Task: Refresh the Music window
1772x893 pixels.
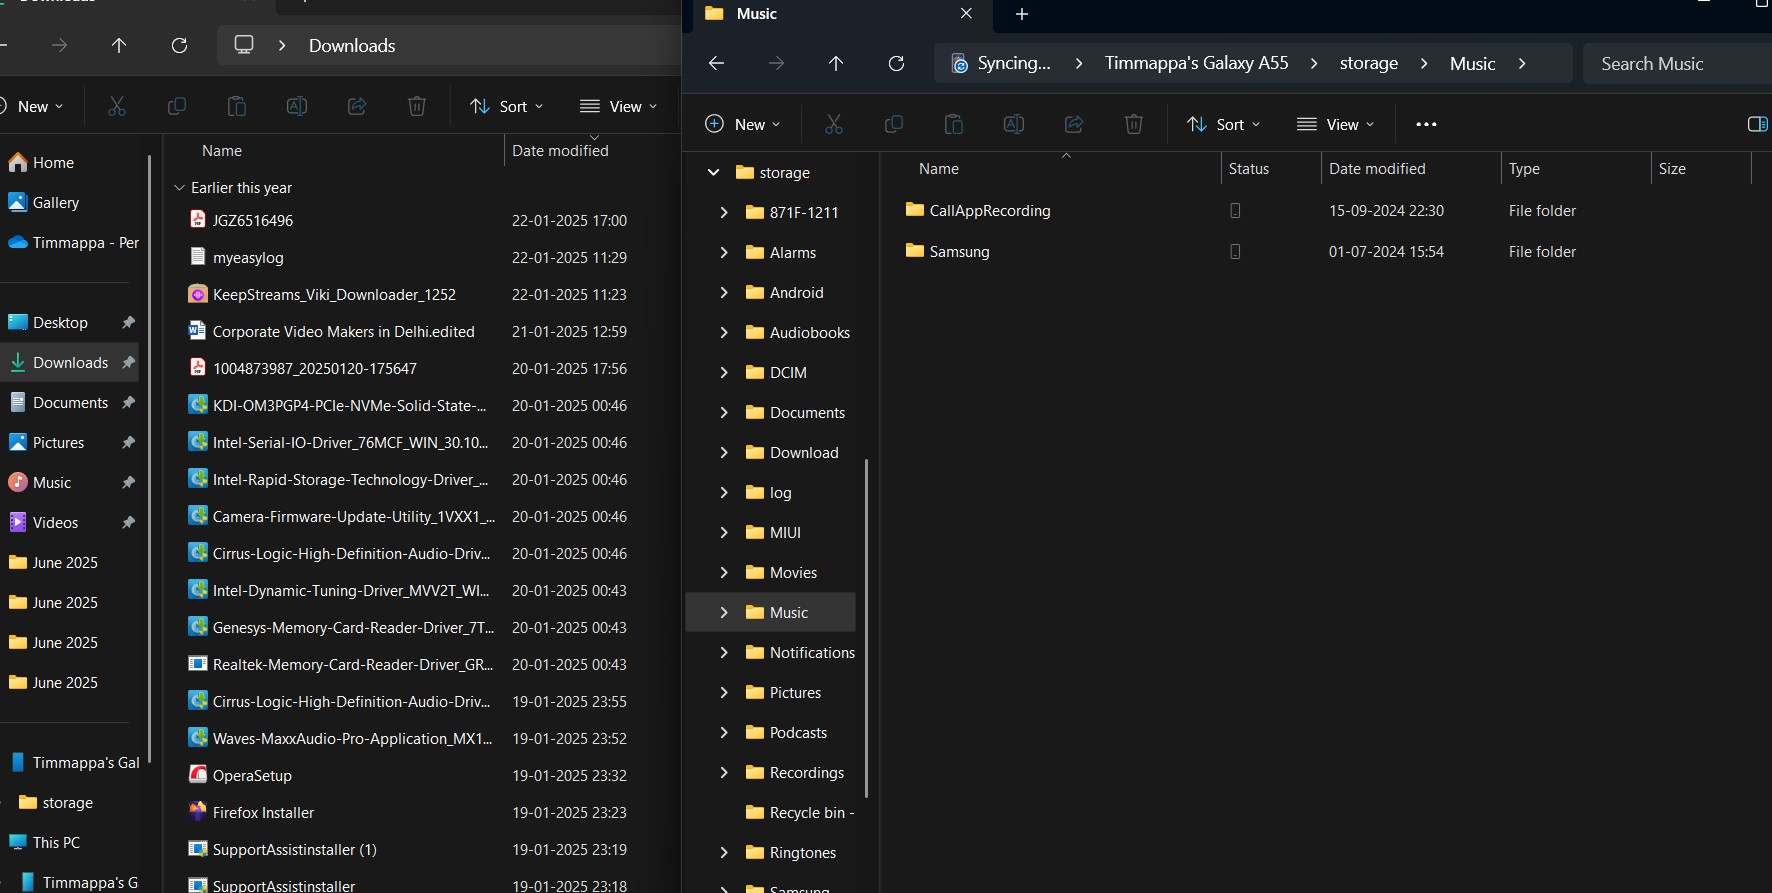Action: tap(896, 63)
